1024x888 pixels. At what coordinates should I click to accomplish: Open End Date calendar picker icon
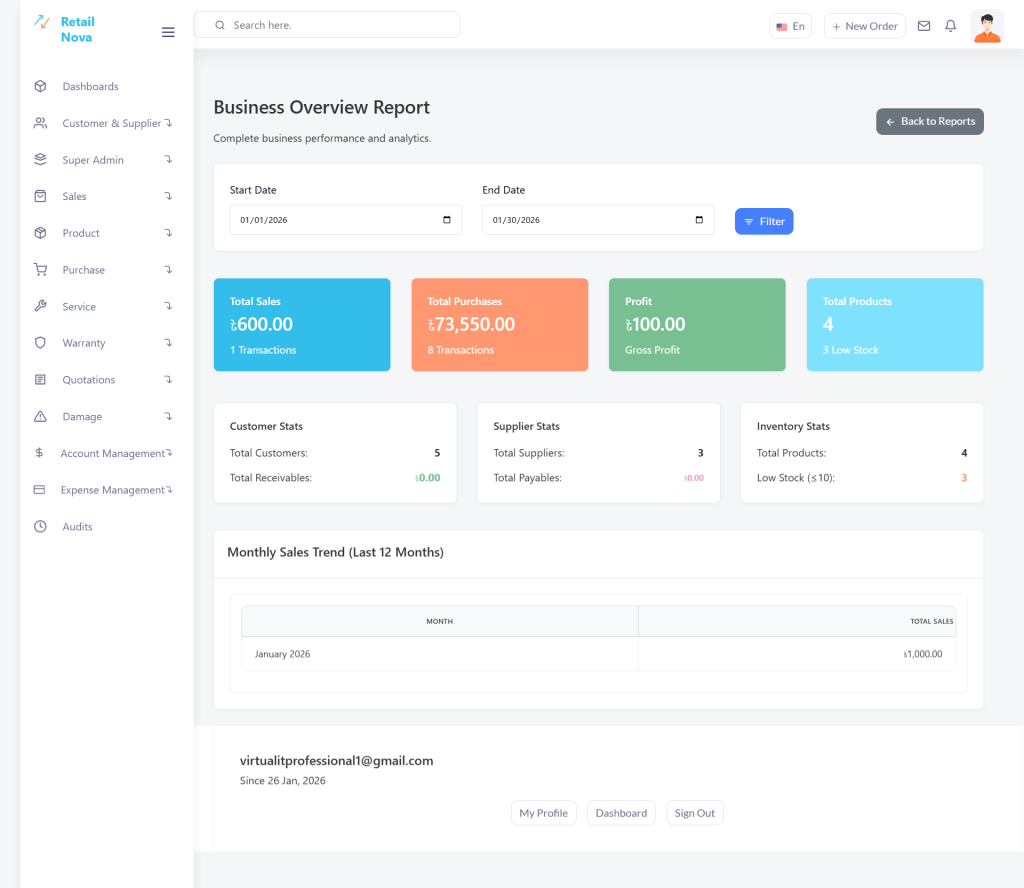tap(698, 220)
